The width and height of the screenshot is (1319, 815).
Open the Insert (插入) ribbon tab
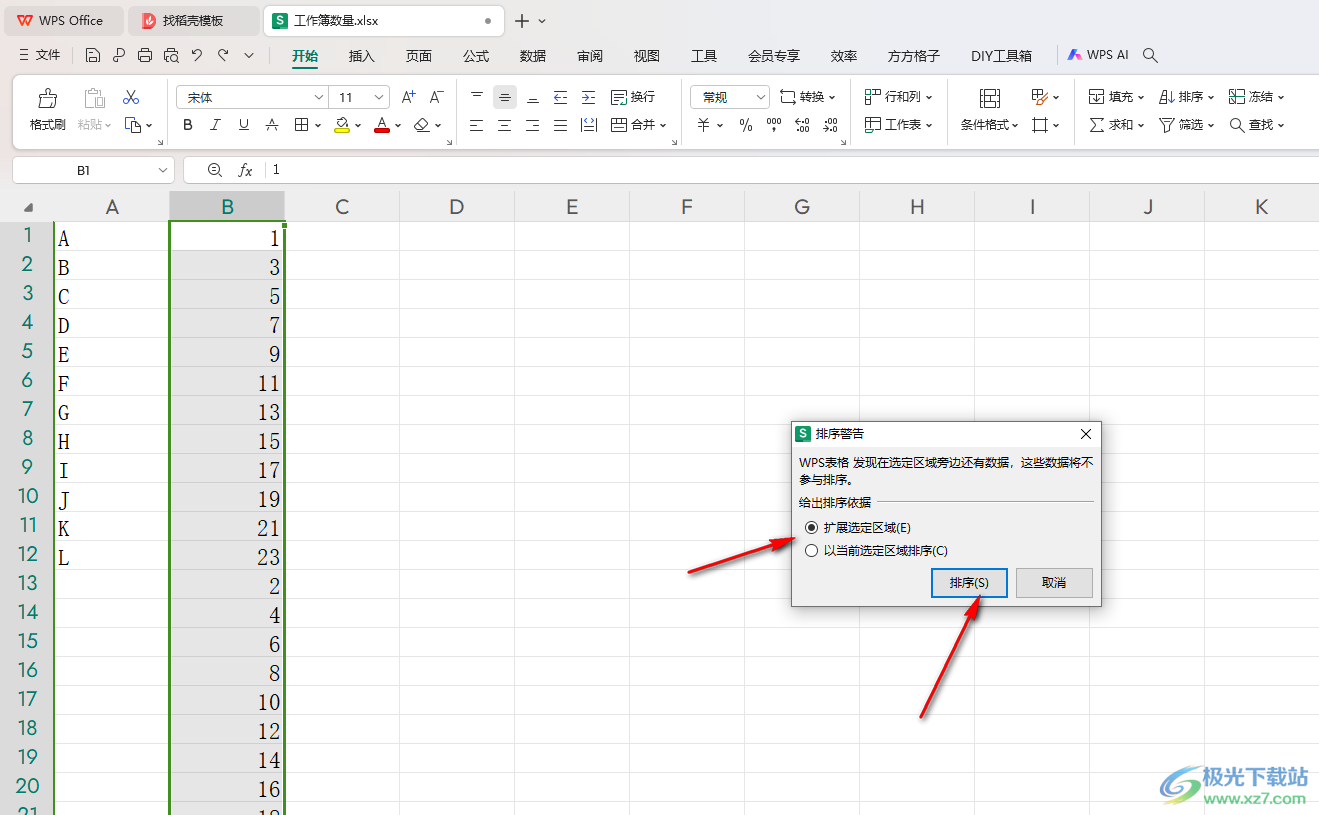362,56
